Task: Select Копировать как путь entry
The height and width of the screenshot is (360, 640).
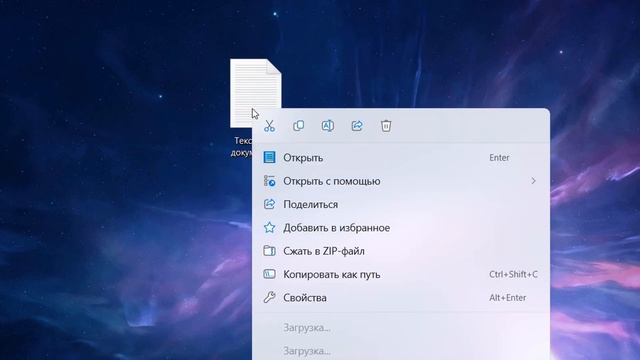Action: coord(401,274)
